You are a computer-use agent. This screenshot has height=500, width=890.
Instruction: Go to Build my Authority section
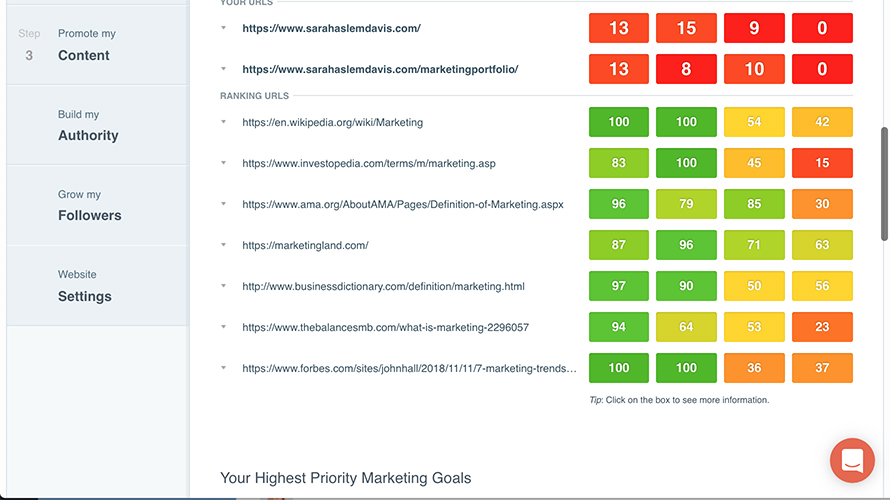88,126
